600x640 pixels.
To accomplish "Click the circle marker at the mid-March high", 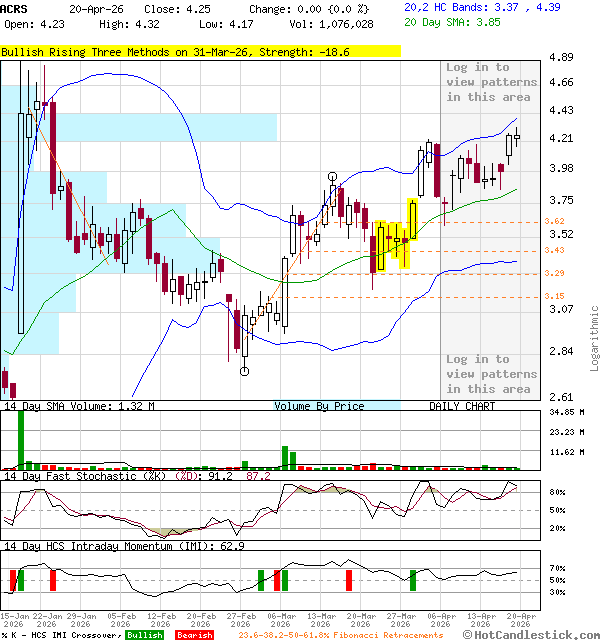I will (332, 177).
